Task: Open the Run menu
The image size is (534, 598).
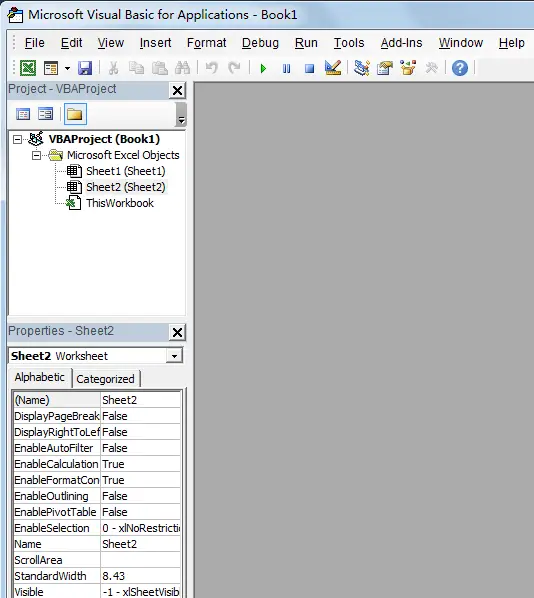Action: [x=306, y=43]
